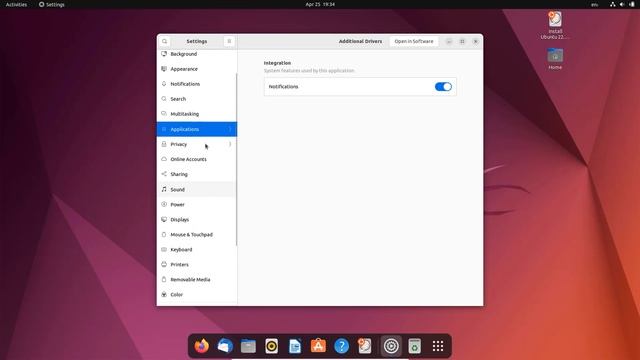Click the settings sidebar scrollbar
640x360 pixels.
click(x=236, y=159)
